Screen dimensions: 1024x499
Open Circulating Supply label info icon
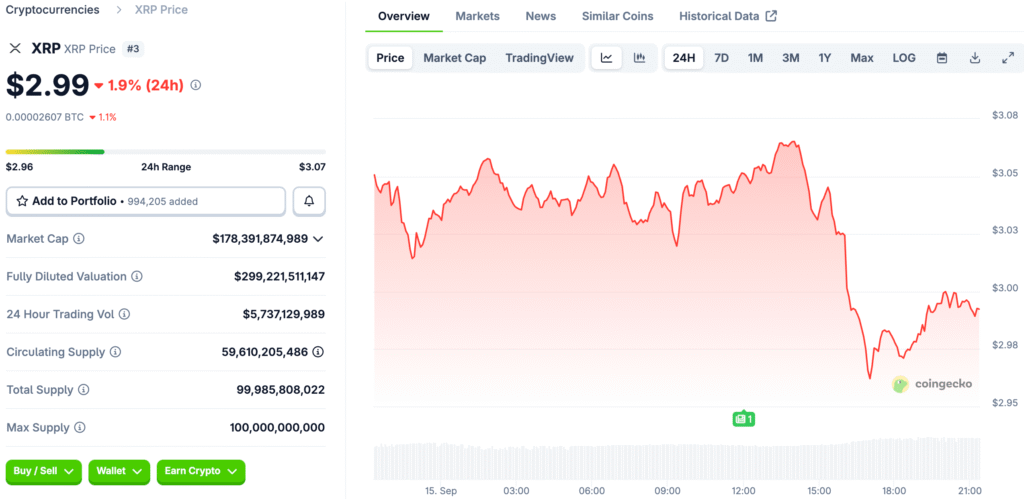point(115,352)
